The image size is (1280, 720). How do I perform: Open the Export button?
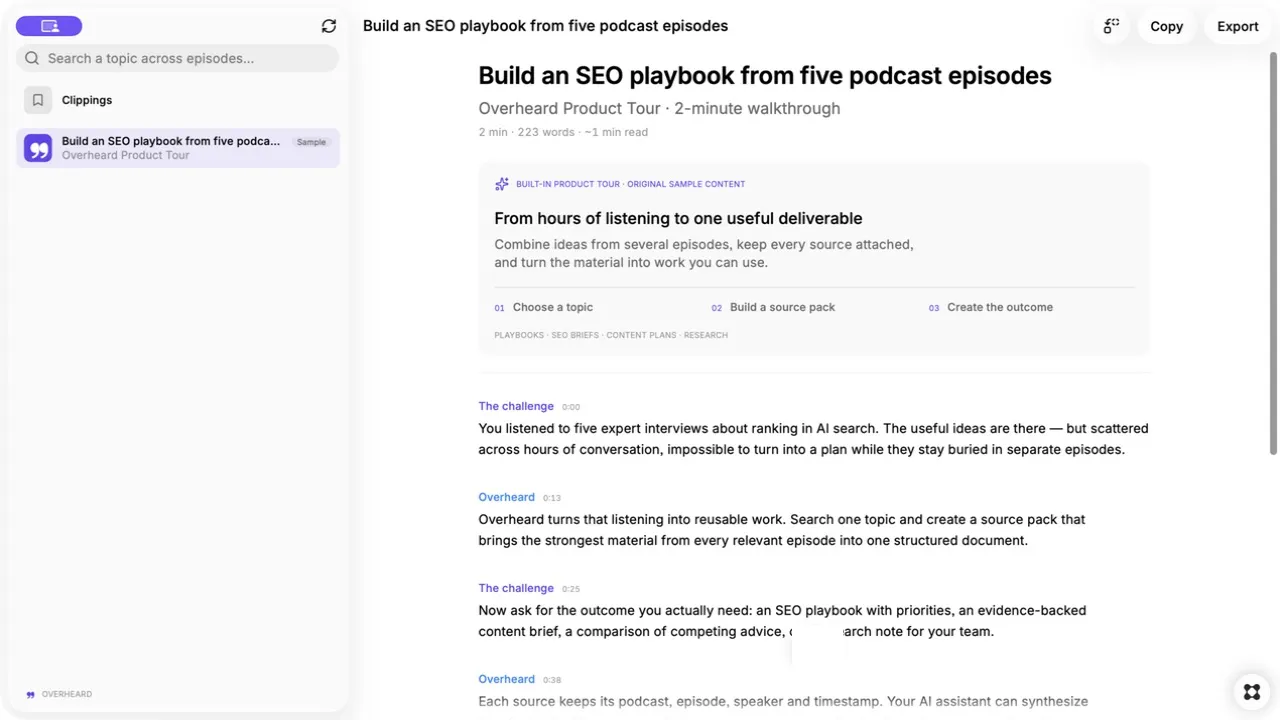[1238, 26]
